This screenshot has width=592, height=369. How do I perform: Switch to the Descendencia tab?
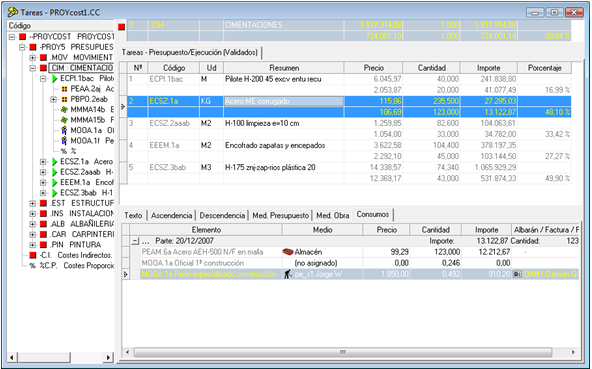click(x=222, y=215)
